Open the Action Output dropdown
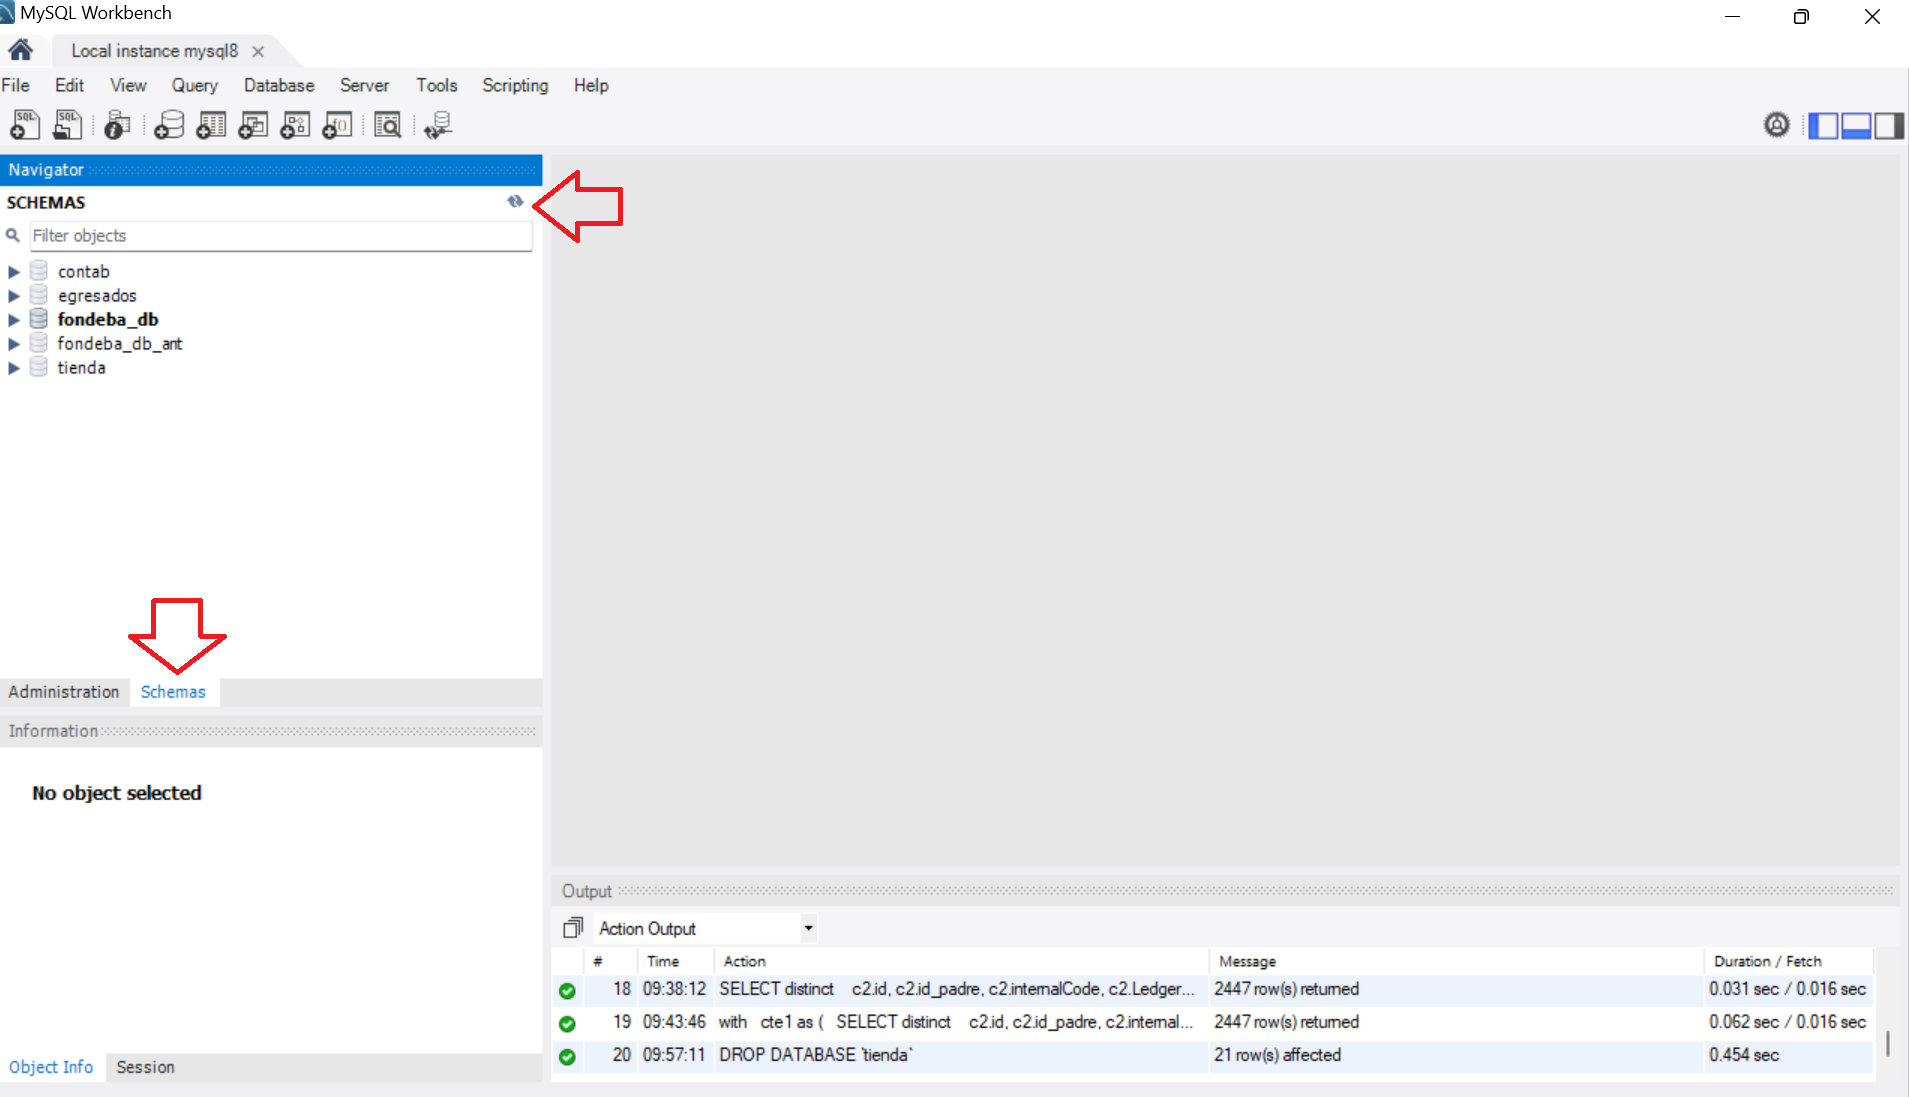 808,928
